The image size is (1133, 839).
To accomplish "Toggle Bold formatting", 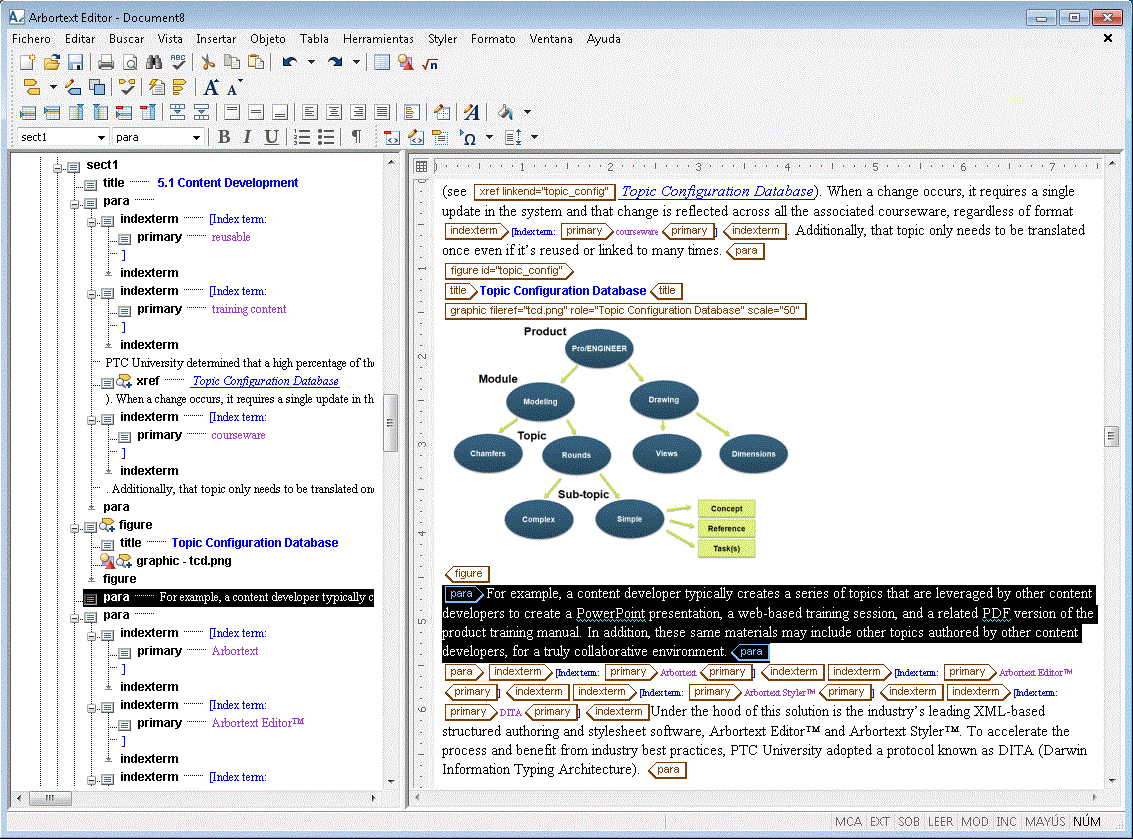I will pyautogui.click(x=224, y=137).
